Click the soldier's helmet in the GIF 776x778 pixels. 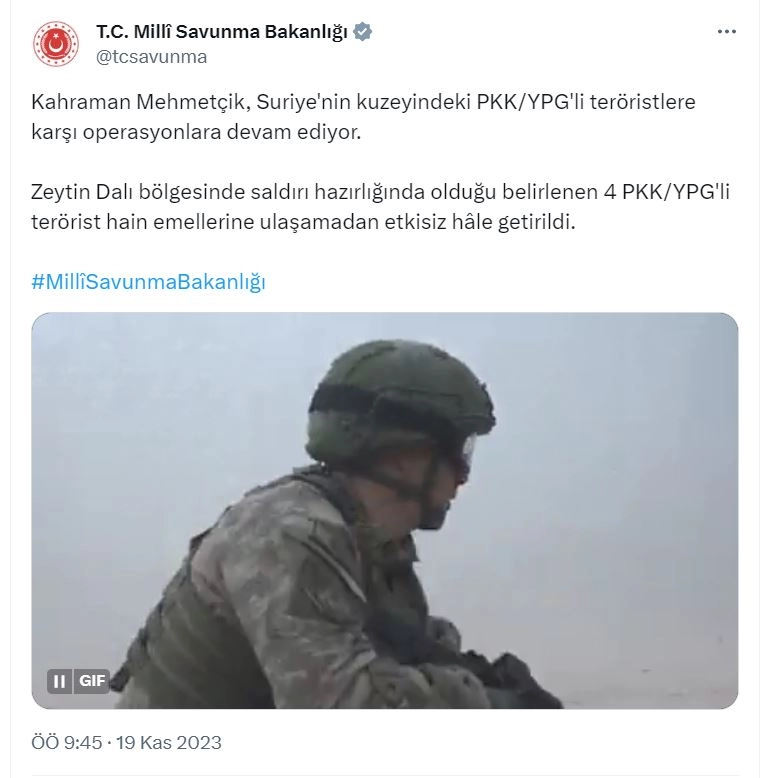pos(400,397)
